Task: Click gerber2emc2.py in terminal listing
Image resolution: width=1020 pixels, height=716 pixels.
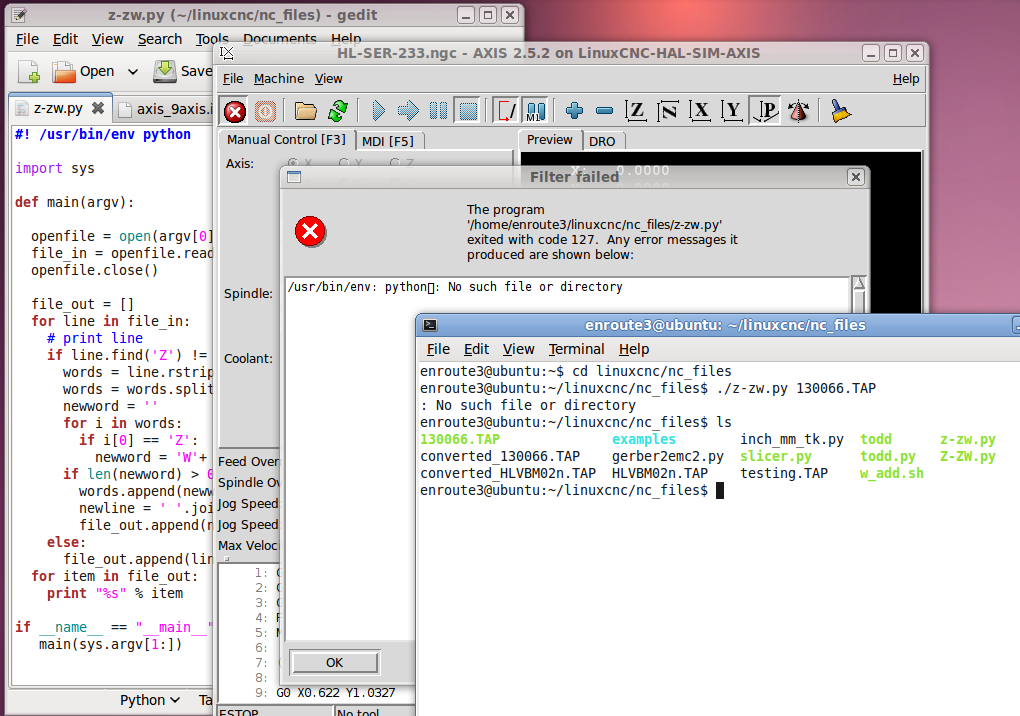Action: [x=667, y=457]
